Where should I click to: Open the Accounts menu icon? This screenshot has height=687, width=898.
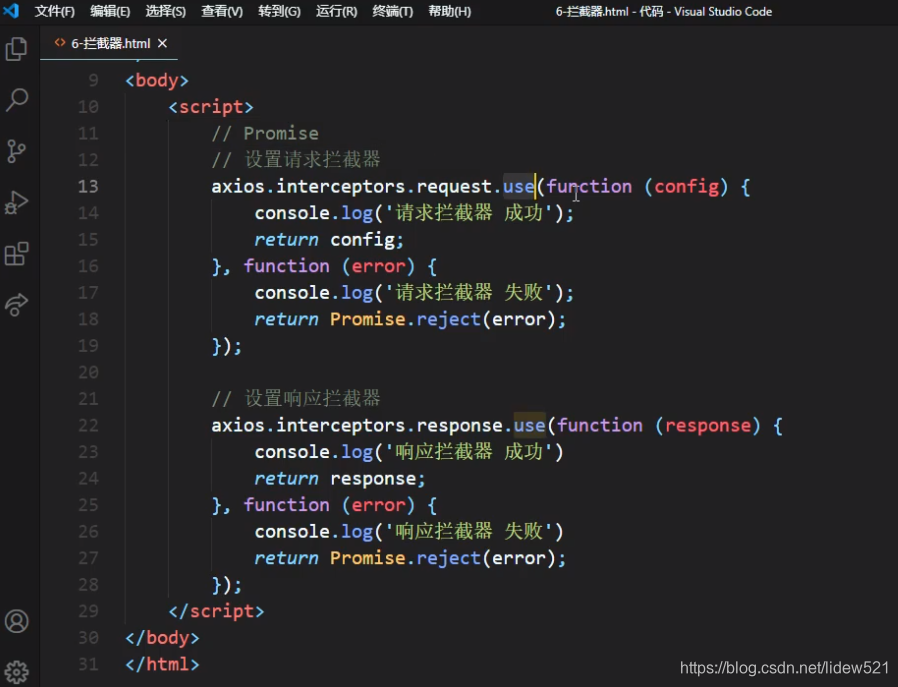coord(16,621)
